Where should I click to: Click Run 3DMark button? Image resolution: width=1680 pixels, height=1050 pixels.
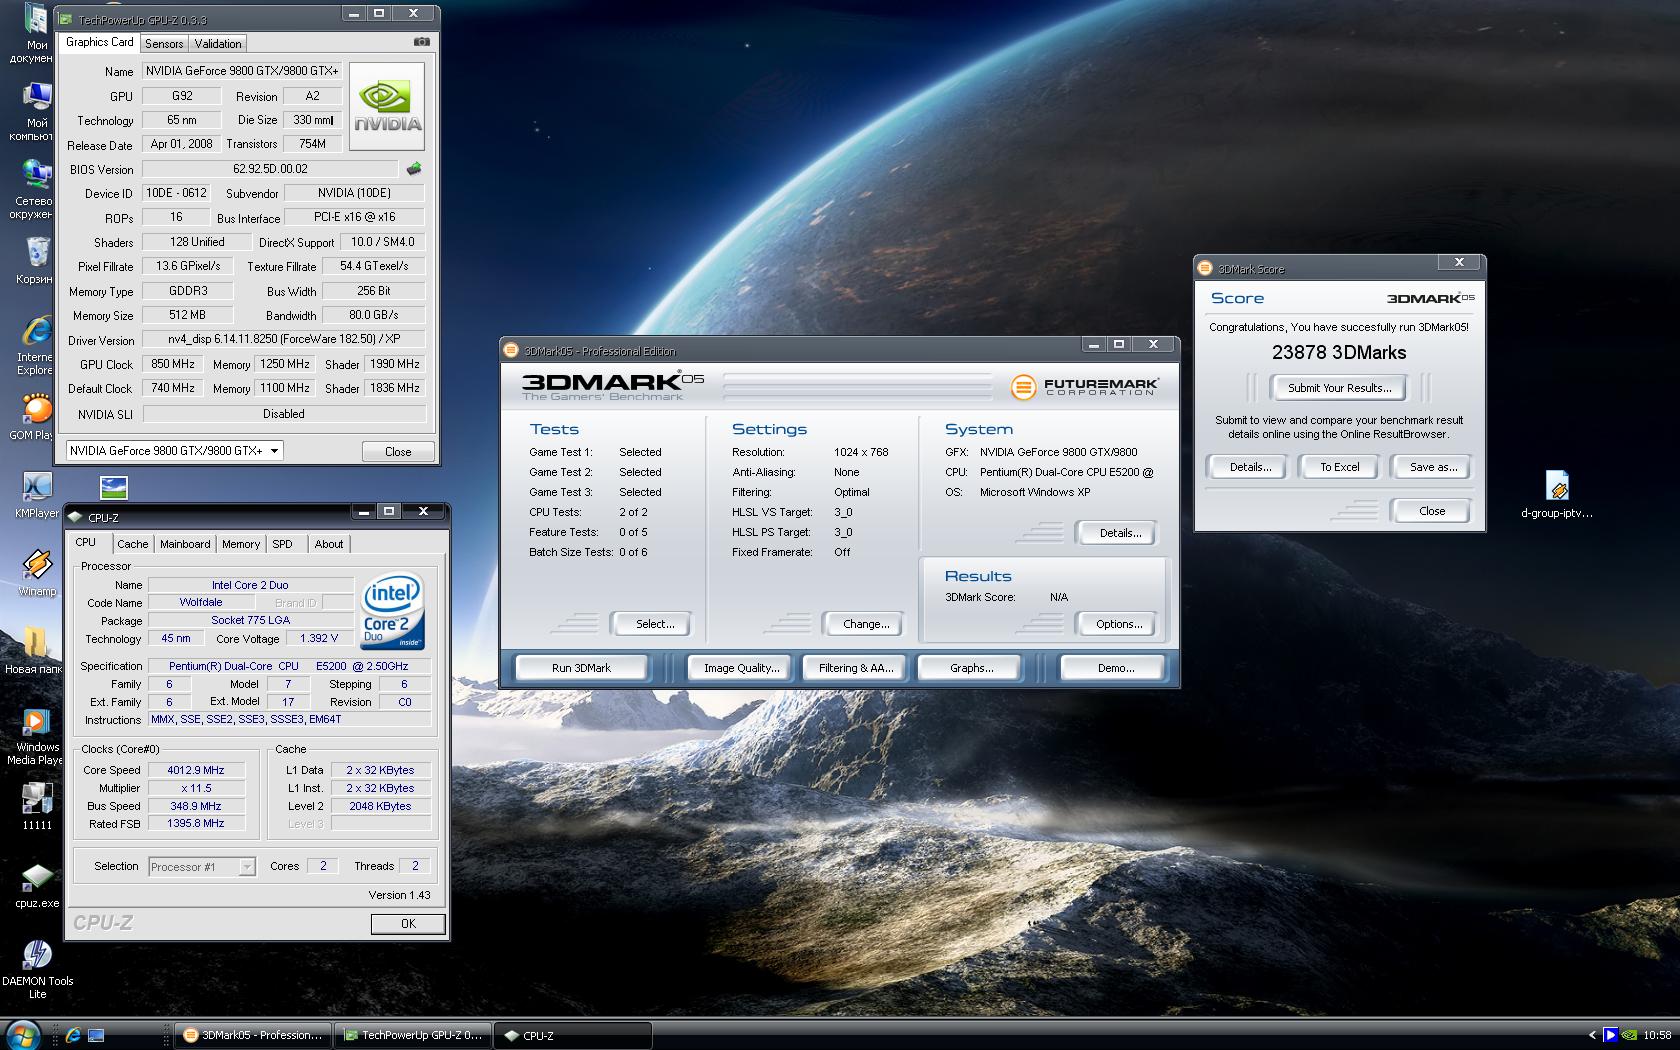581,668
